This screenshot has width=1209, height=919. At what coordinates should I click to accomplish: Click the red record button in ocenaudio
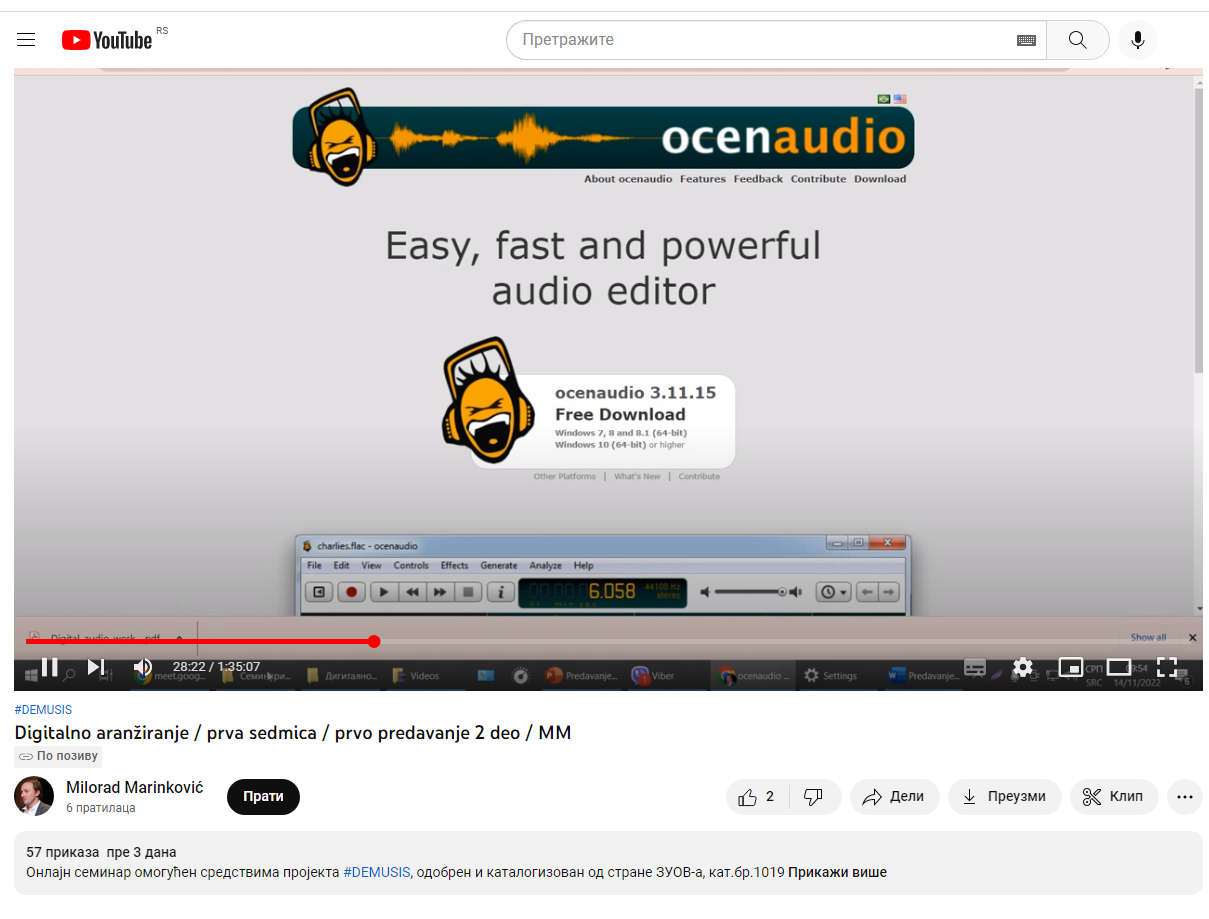pos(351,592)
